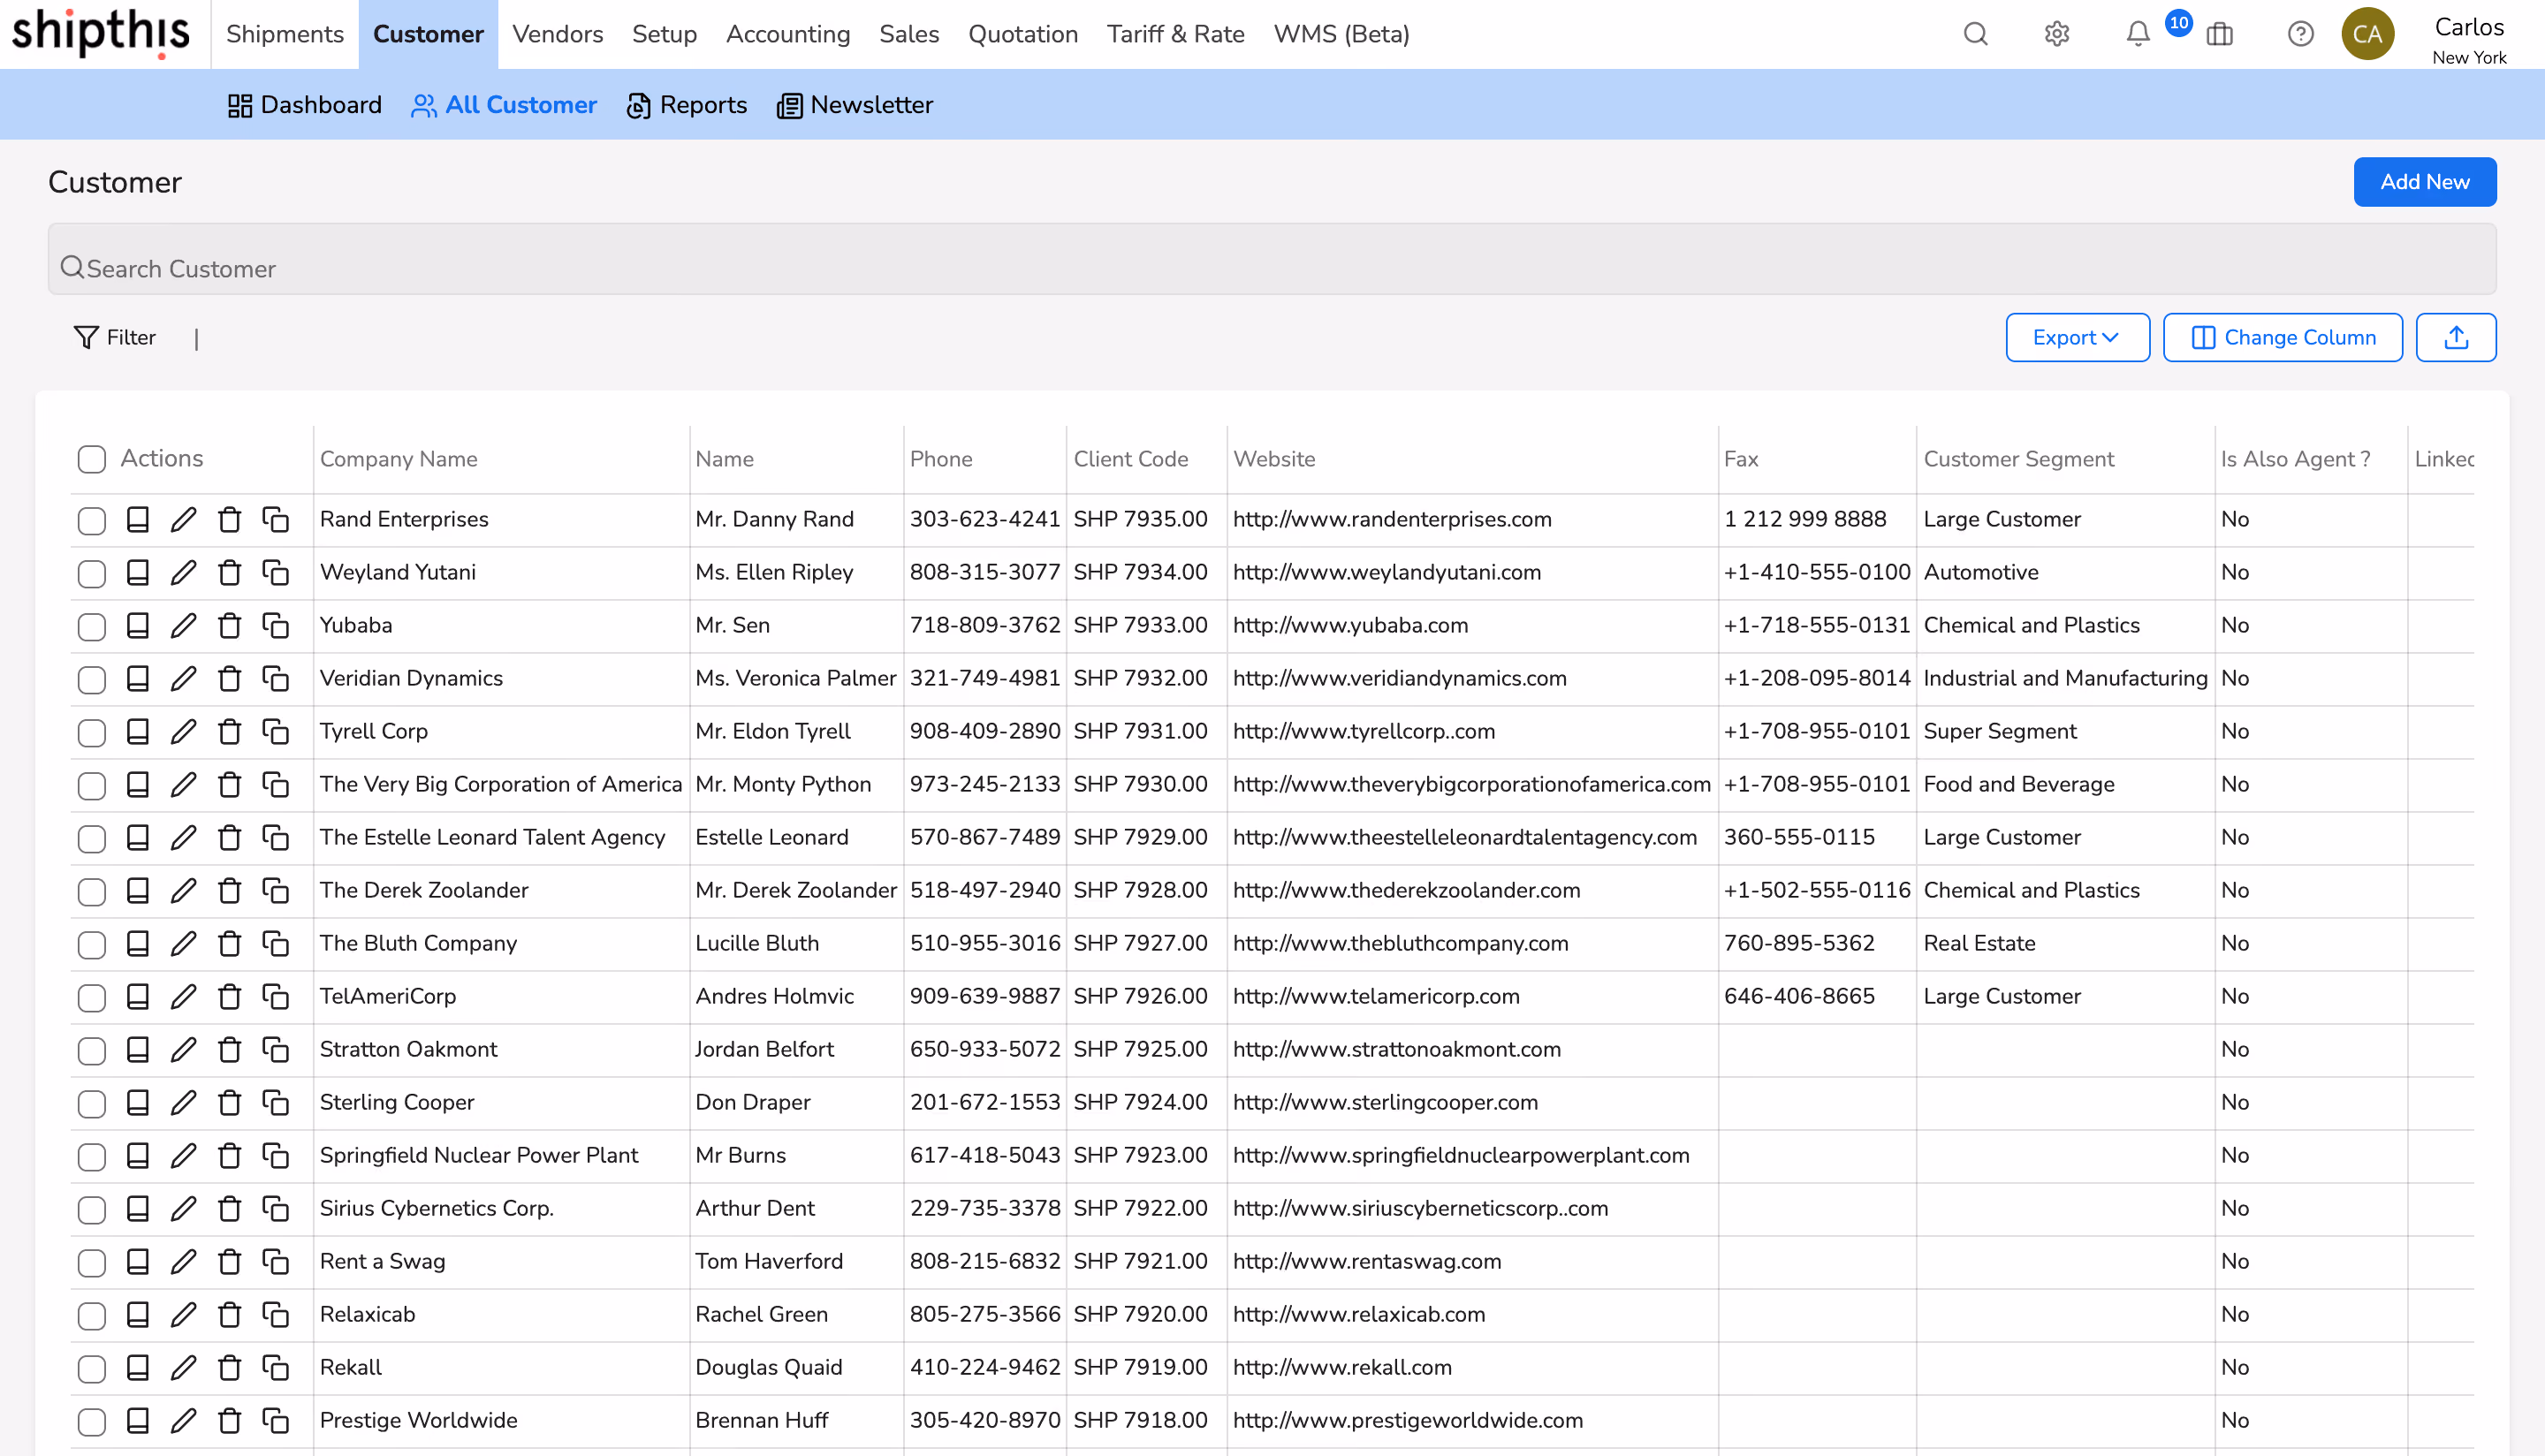Click the Add New button

[x=2425, y=181]
